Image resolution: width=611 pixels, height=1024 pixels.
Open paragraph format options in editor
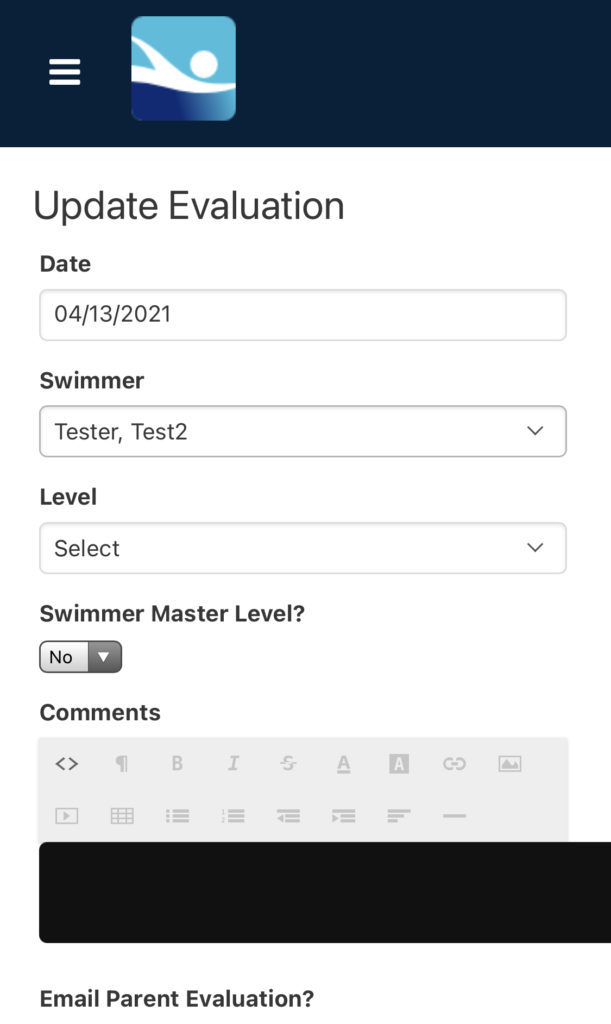[122, 763]
